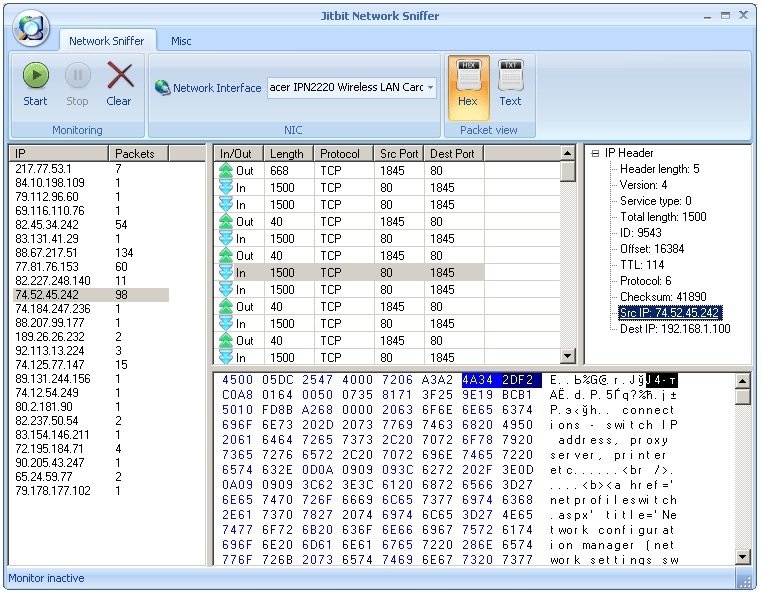Sort by the Protocol column header

point(344,154)
